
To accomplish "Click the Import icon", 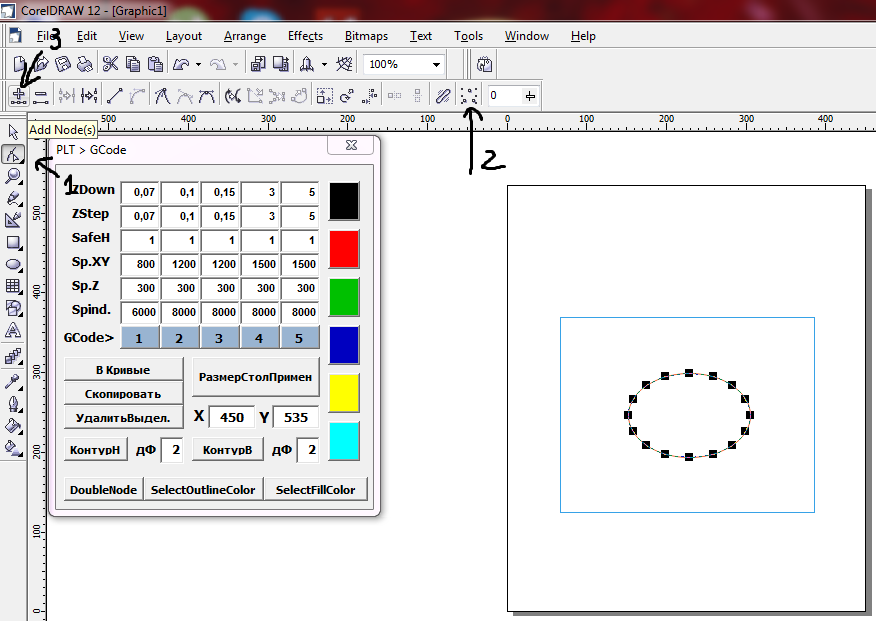I will (x=258, y=64).
